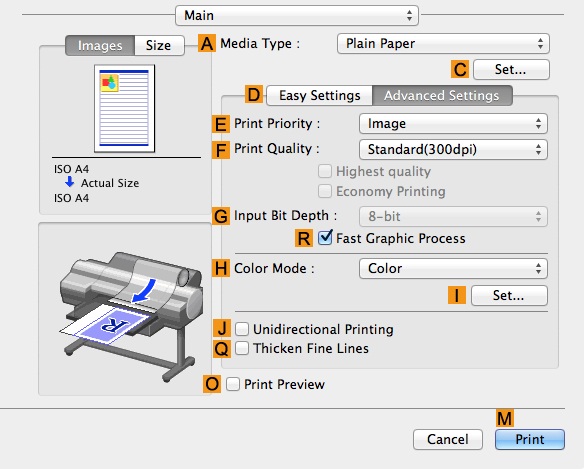Tick the Print Preview checkbox
The width and height of the screenshot is (584, 469).
coord(233,384)
